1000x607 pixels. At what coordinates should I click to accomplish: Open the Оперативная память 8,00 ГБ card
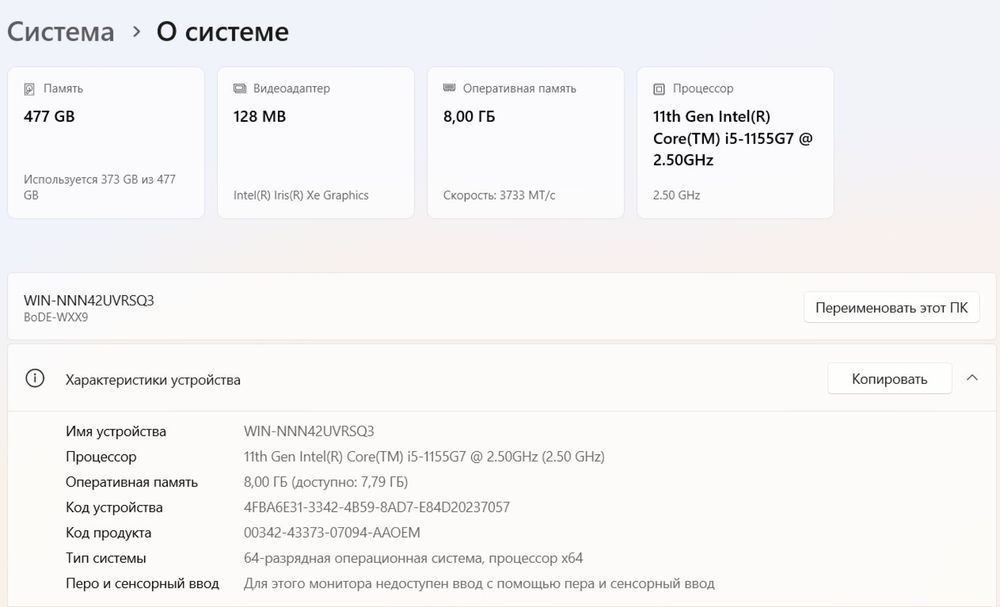526,143
